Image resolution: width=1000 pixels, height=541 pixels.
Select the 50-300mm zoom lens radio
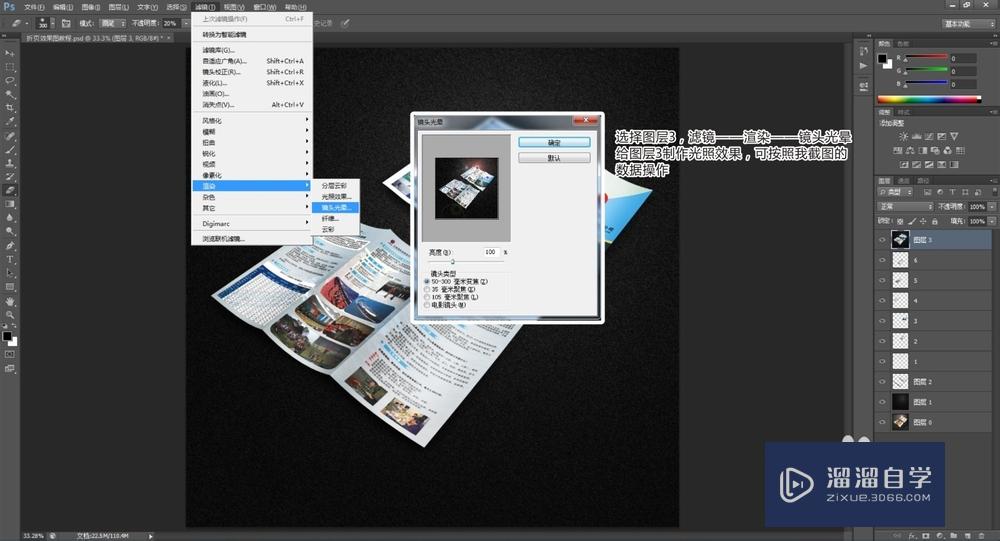(427, 281)
